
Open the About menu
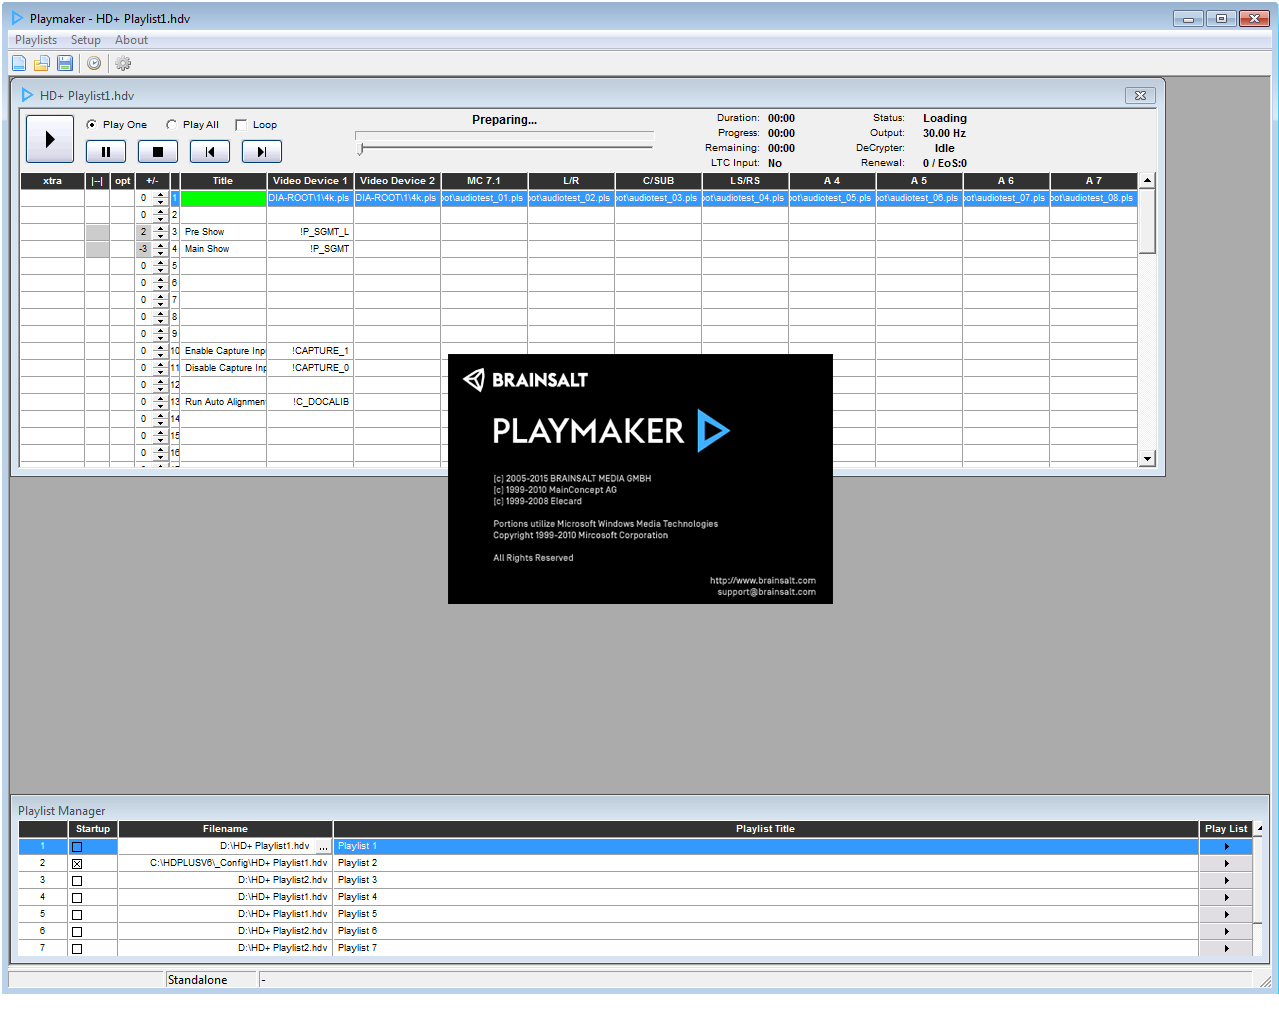[131, 40]
